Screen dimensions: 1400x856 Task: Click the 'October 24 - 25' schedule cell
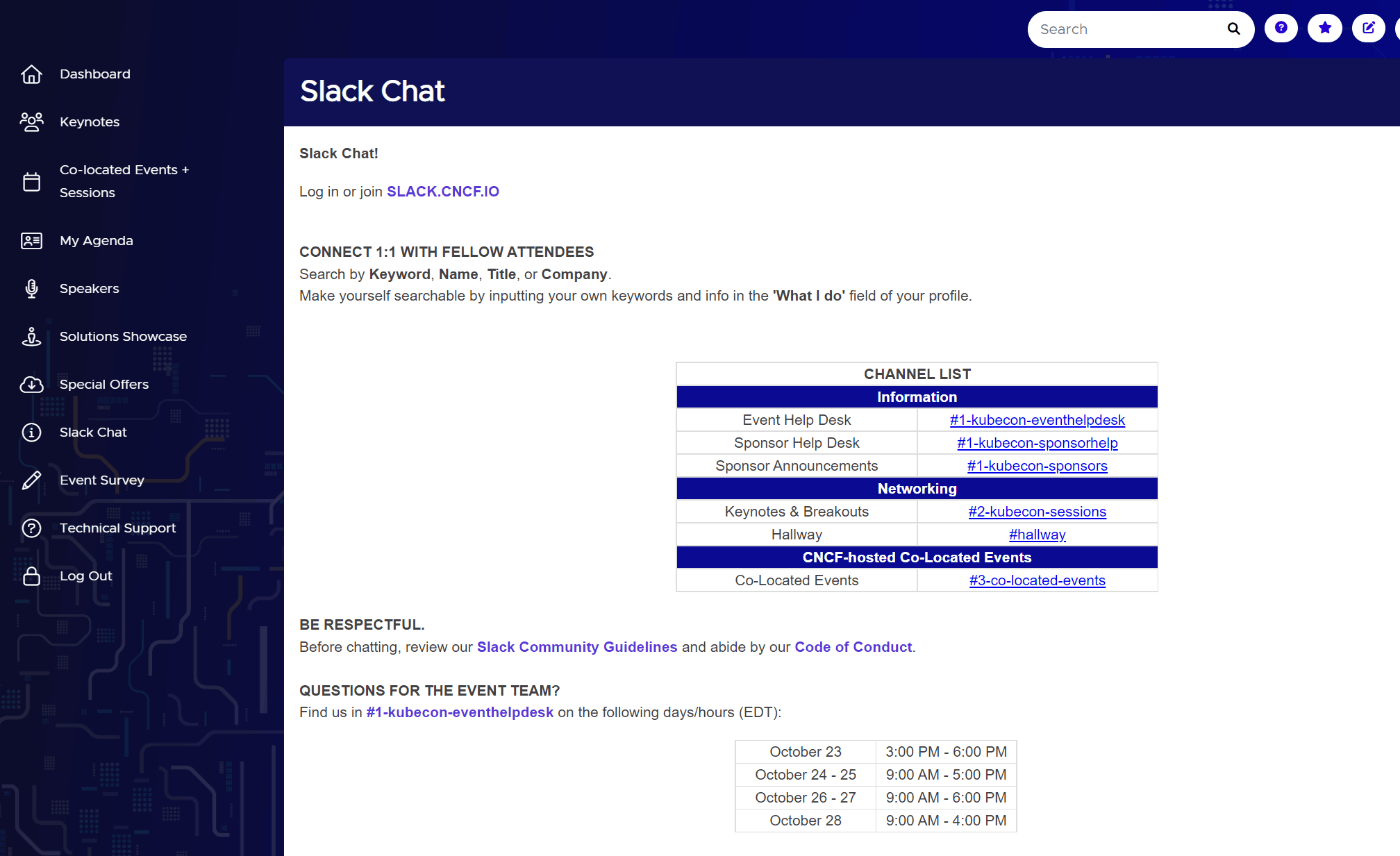[x=806, y=775]
